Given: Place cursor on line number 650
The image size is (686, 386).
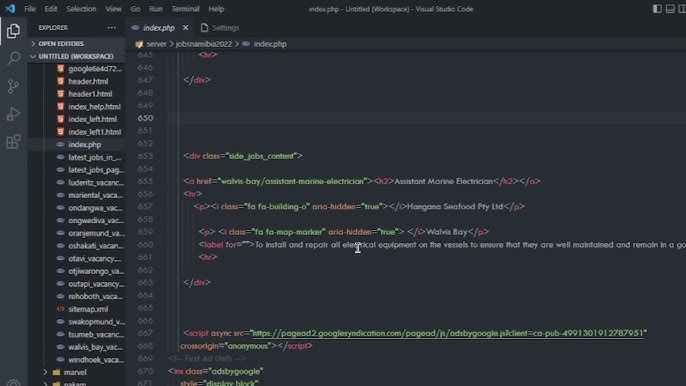Looking at the screenshot, I should point(145,118).
